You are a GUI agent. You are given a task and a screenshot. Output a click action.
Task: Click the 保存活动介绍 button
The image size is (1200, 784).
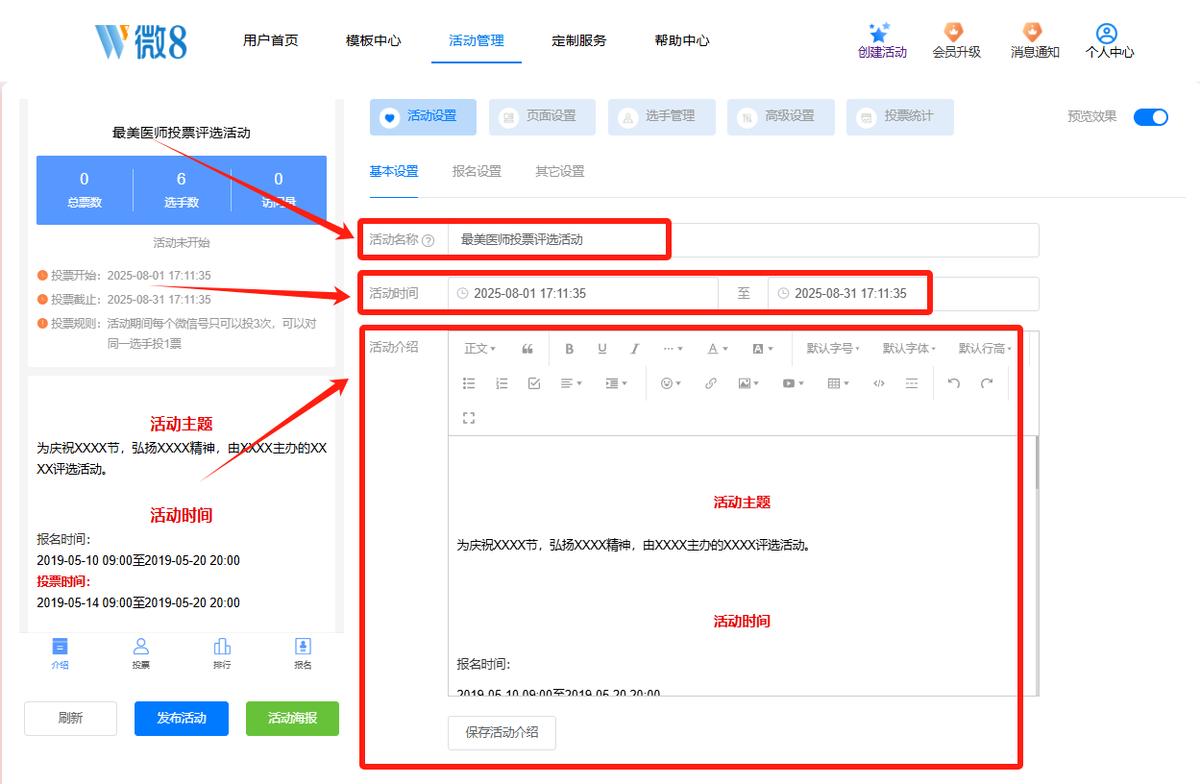click(502, 732)
